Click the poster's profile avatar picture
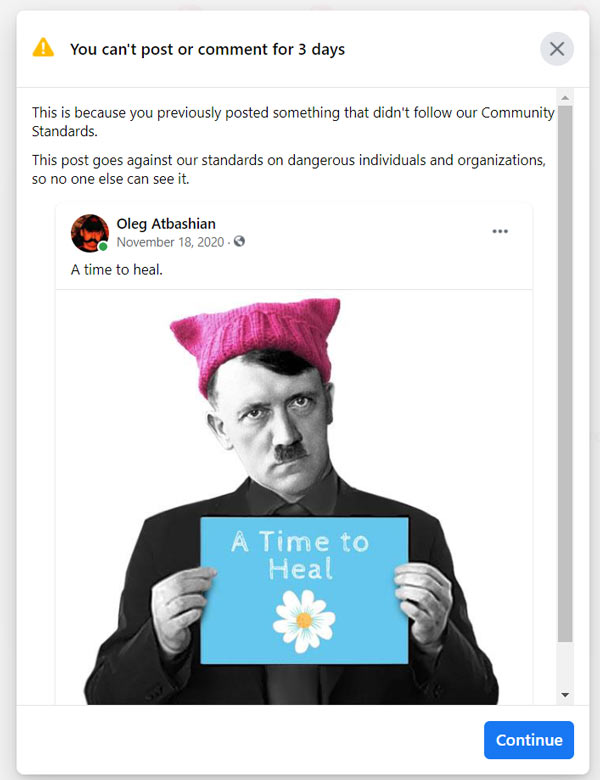600x780 pixels. tap(90, 233)
